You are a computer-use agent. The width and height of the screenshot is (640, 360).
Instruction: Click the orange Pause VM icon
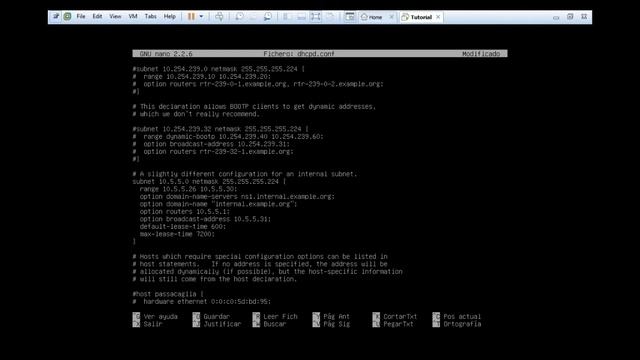coord(191,17)
